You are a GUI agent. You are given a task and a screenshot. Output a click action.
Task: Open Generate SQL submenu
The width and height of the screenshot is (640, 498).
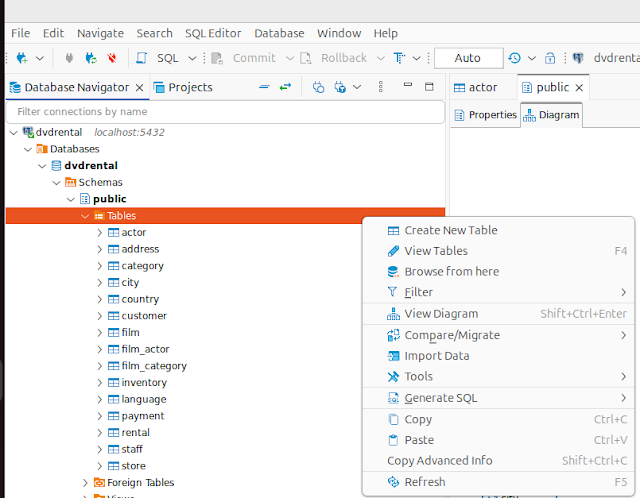[x=498, y=398]
